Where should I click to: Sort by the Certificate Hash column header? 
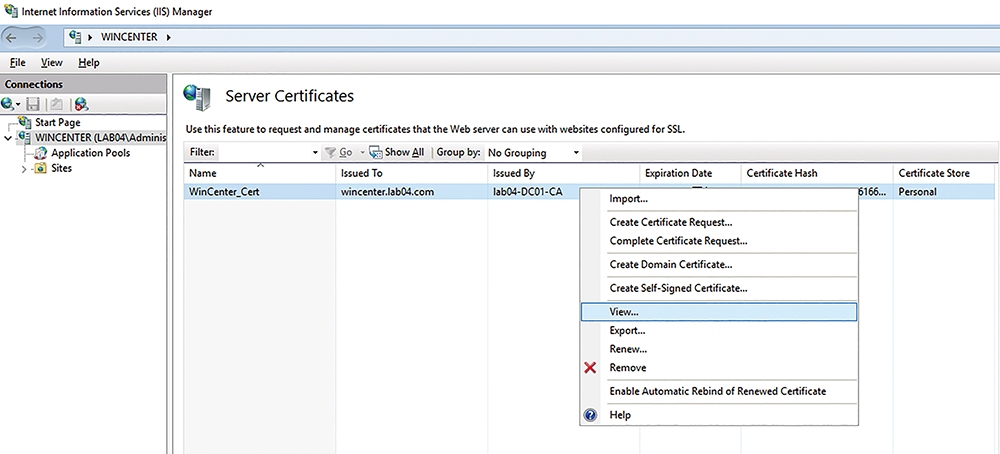[817, 173]
